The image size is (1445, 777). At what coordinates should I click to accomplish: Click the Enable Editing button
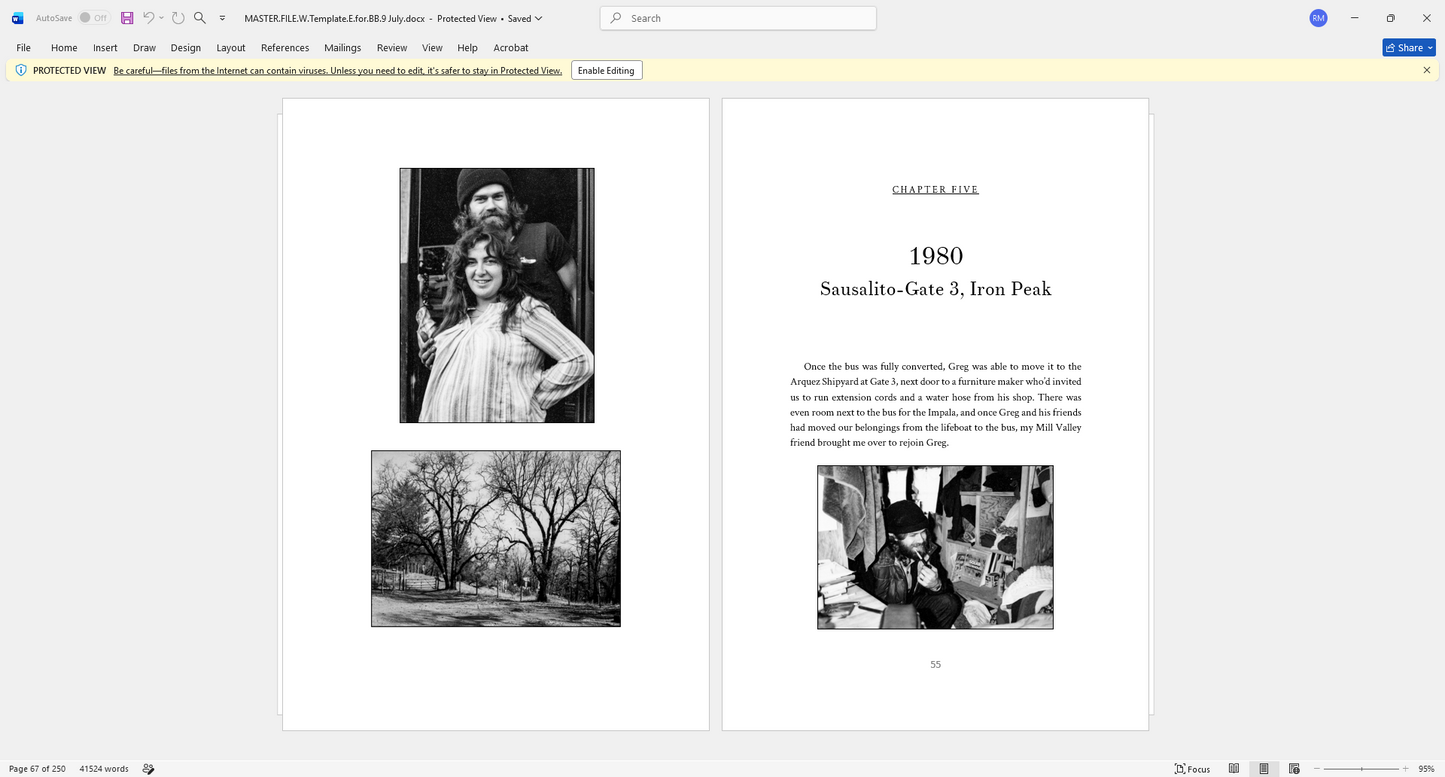(606, 70)
